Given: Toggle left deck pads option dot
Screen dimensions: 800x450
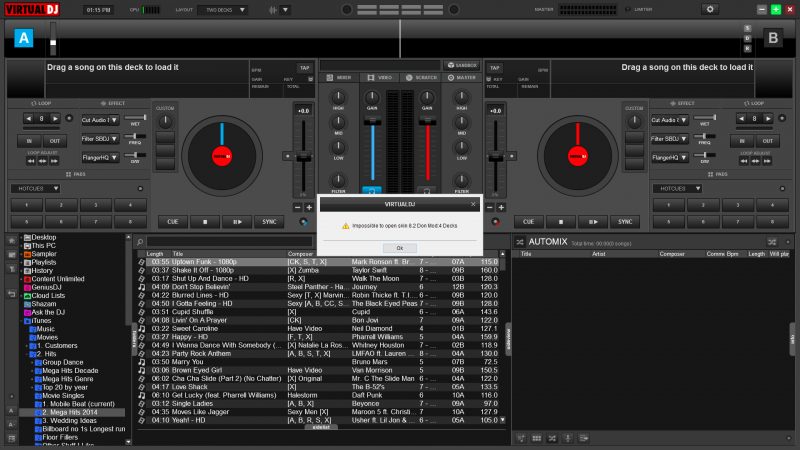Looking at the screenshot, I should (x=140, y=189).
